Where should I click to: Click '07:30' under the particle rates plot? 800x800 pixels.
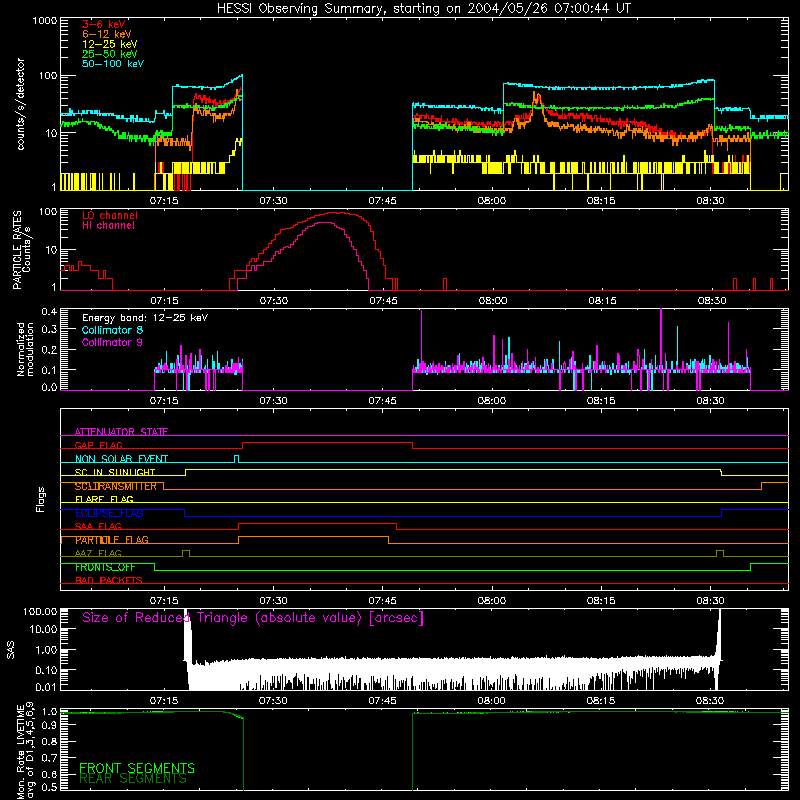point(273,301)
